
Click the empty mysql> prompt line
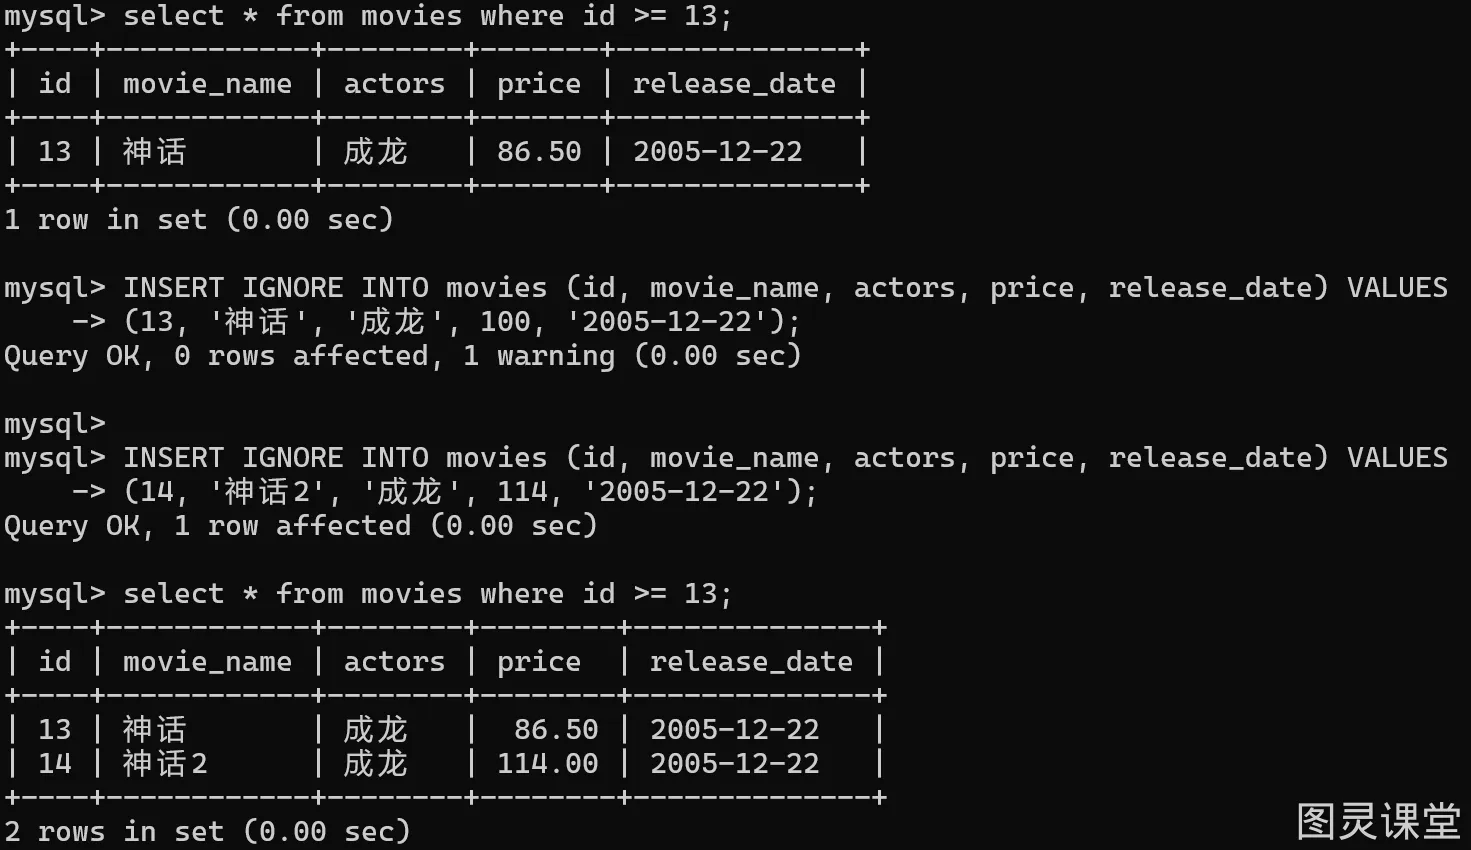pos(54,424)
